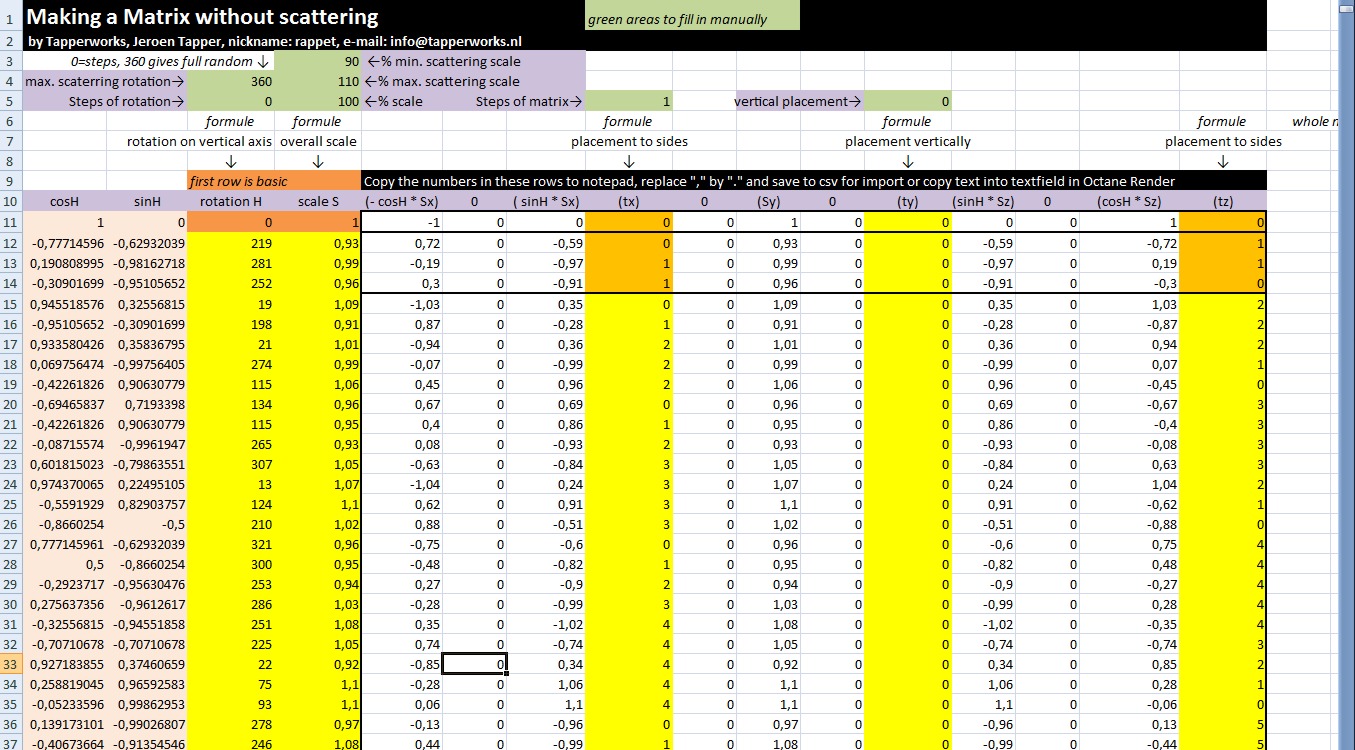Click the % scale input showing 100
The height and width of the screenshot is (750, 1355).
click(x=317, y=101)
